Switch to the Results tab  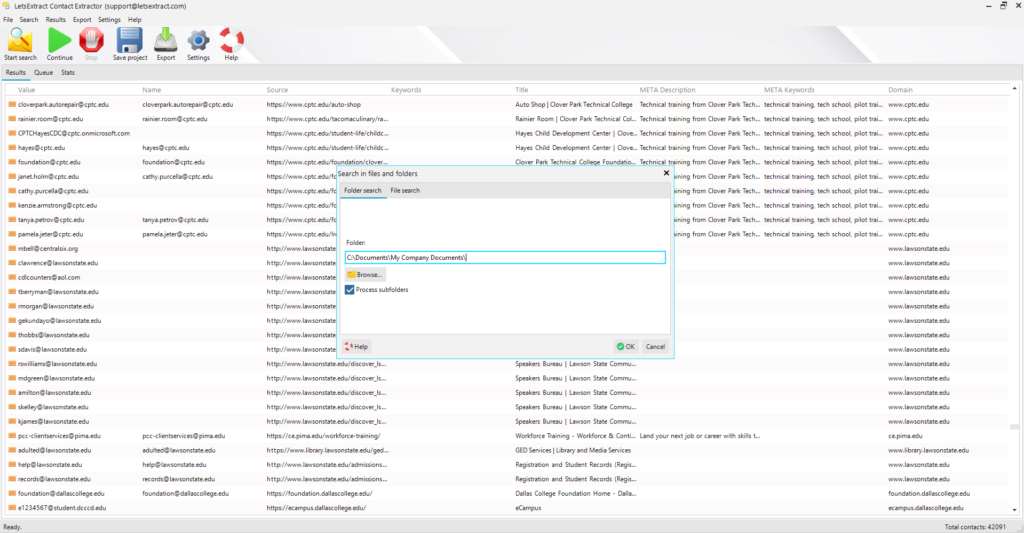(16, 73)
